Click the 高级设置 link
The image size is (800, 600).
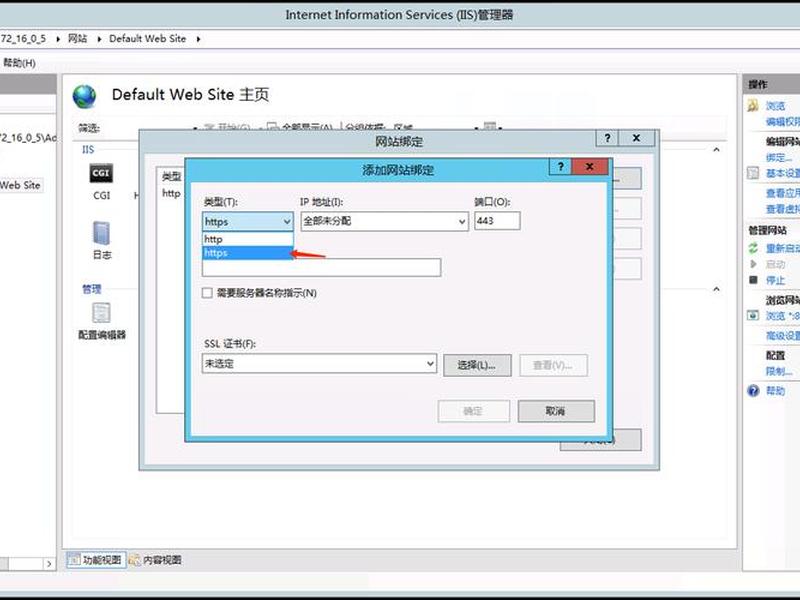[x=783, y=335]
